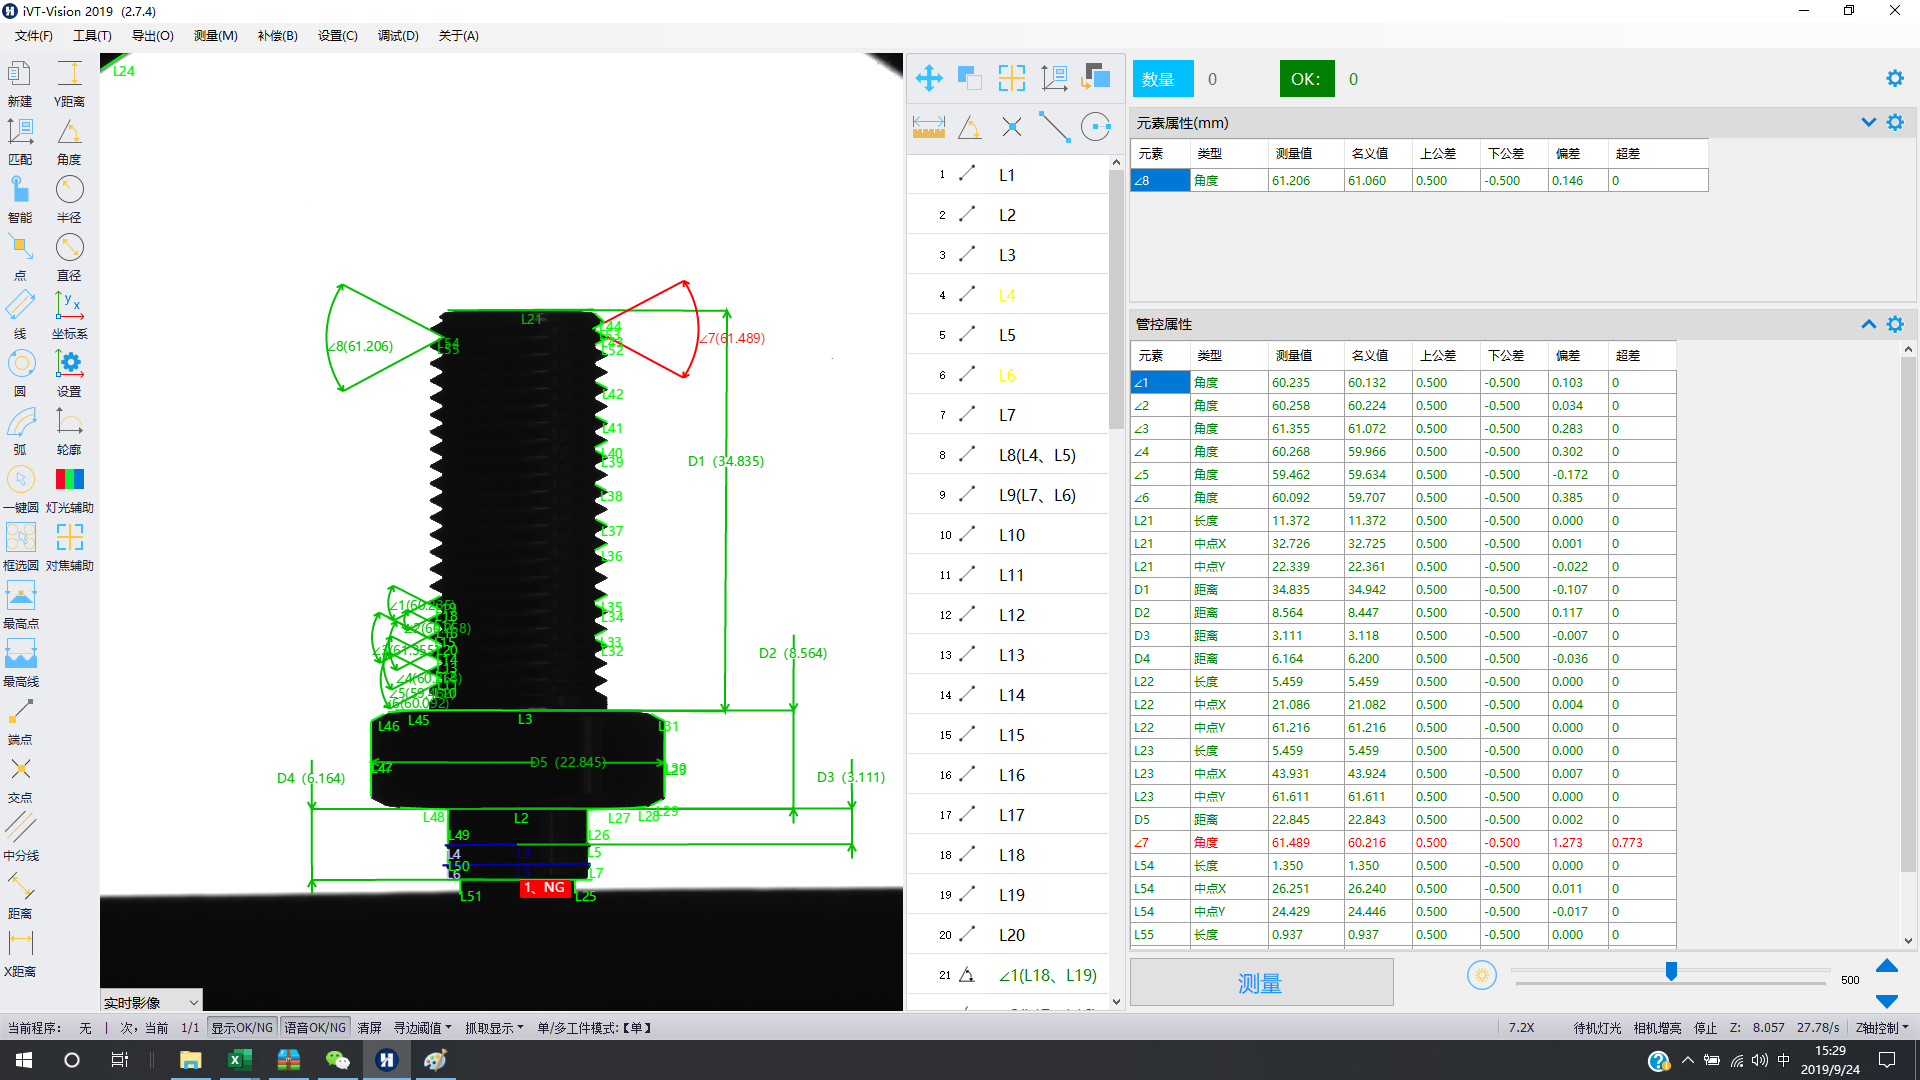Select the 距离 (Distance) tool

pos(20,886)
